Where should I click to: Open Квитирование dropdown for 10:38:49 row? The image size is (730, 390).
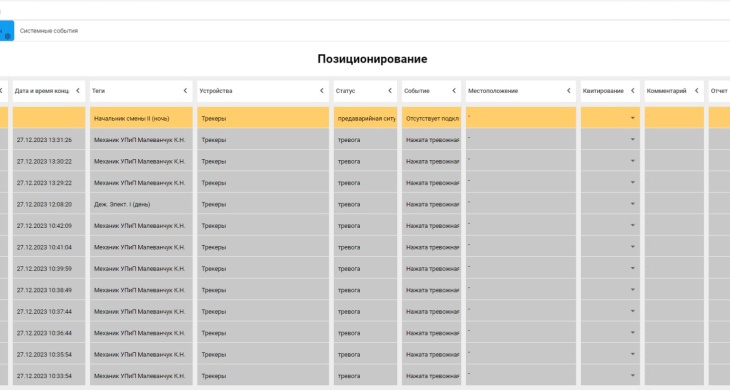pyautogui.click(x=632, y=289)
